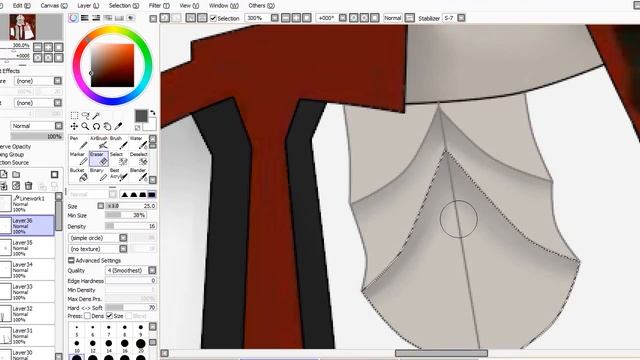The height and width of the screenshot is (360, 640).
Task: Select Layer34 in layer list
Action: click(27, 270)
